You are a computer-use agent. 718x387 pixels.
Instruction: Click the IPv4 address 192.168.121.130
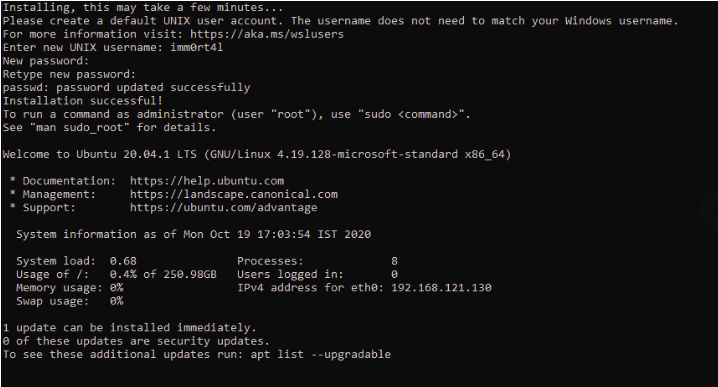coord(441,288)
